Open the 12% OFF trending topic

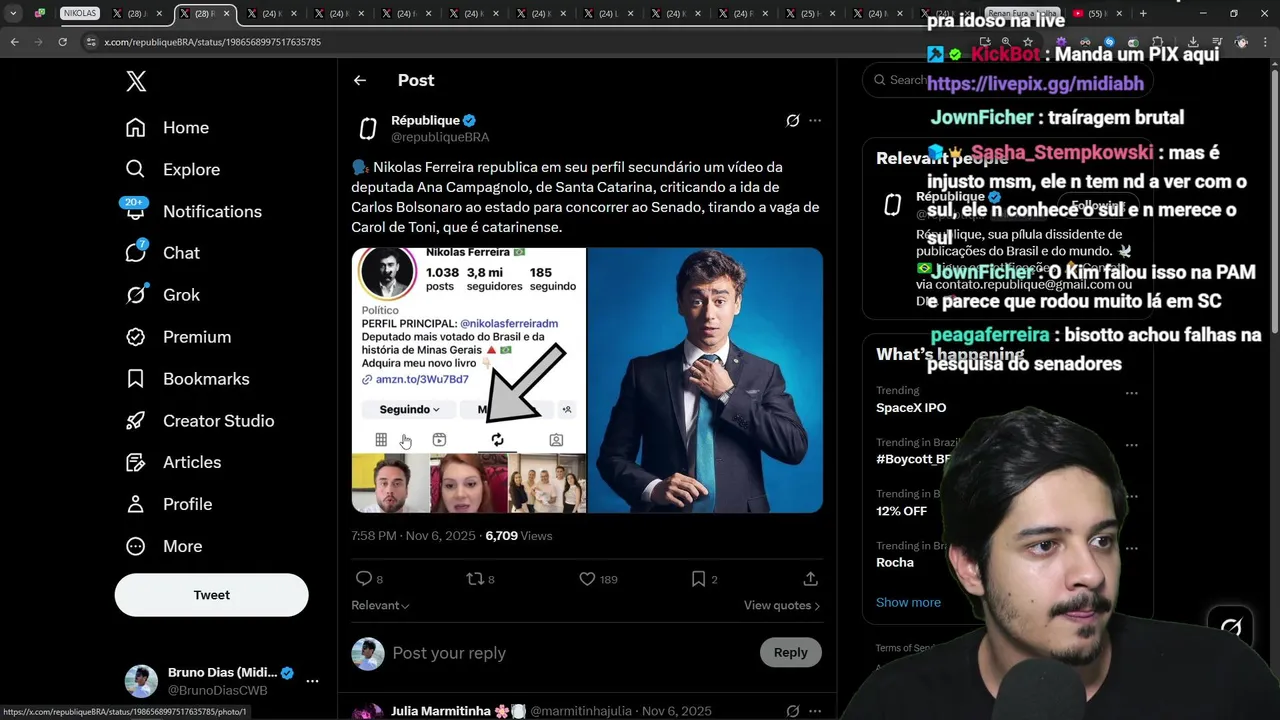point(901,511)
